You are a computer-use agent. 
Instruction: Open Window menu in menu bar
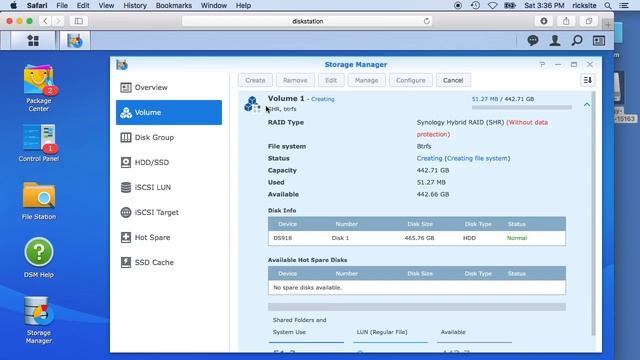point(213,5)
